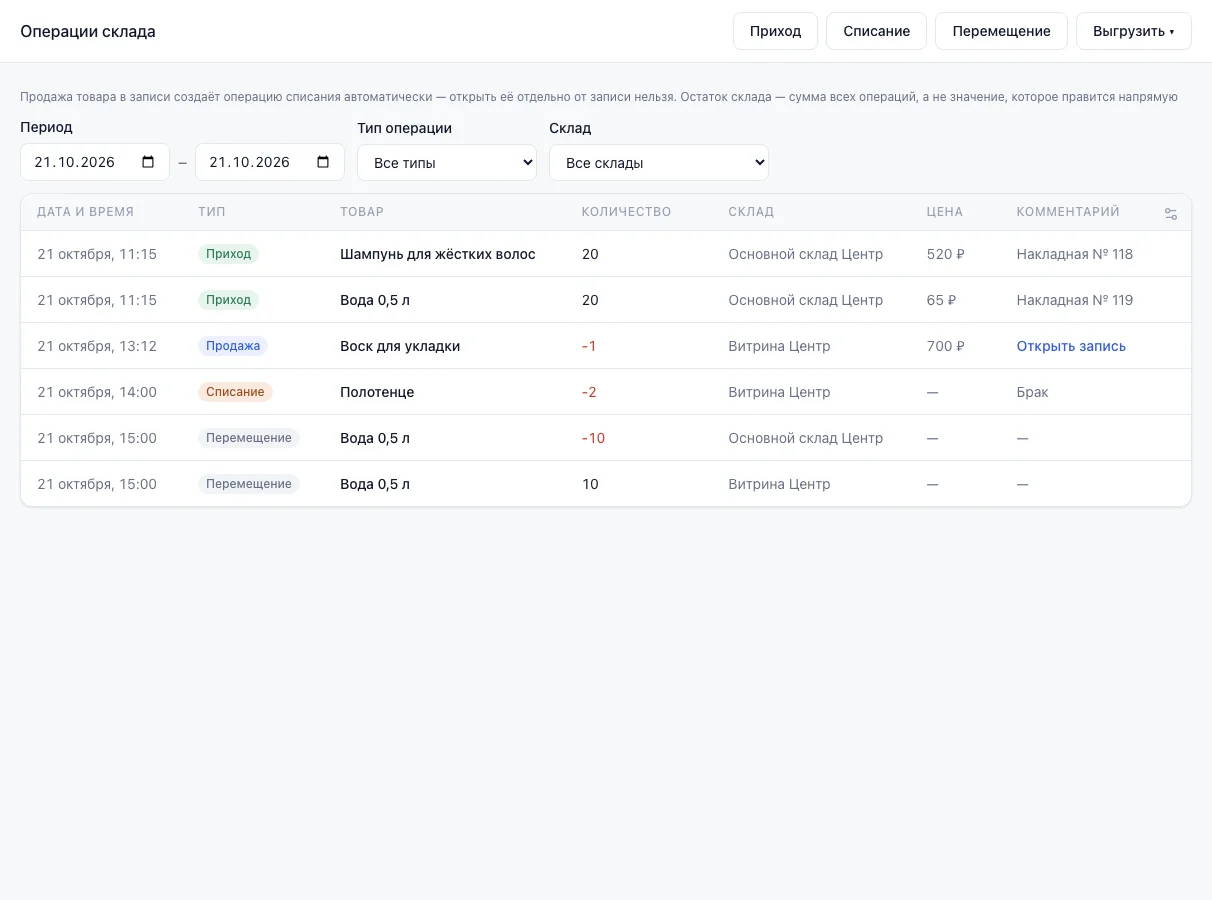Click the 65 ₽ price value
This screenshot has height=900, width=1212.
click(x=942, y=300)
